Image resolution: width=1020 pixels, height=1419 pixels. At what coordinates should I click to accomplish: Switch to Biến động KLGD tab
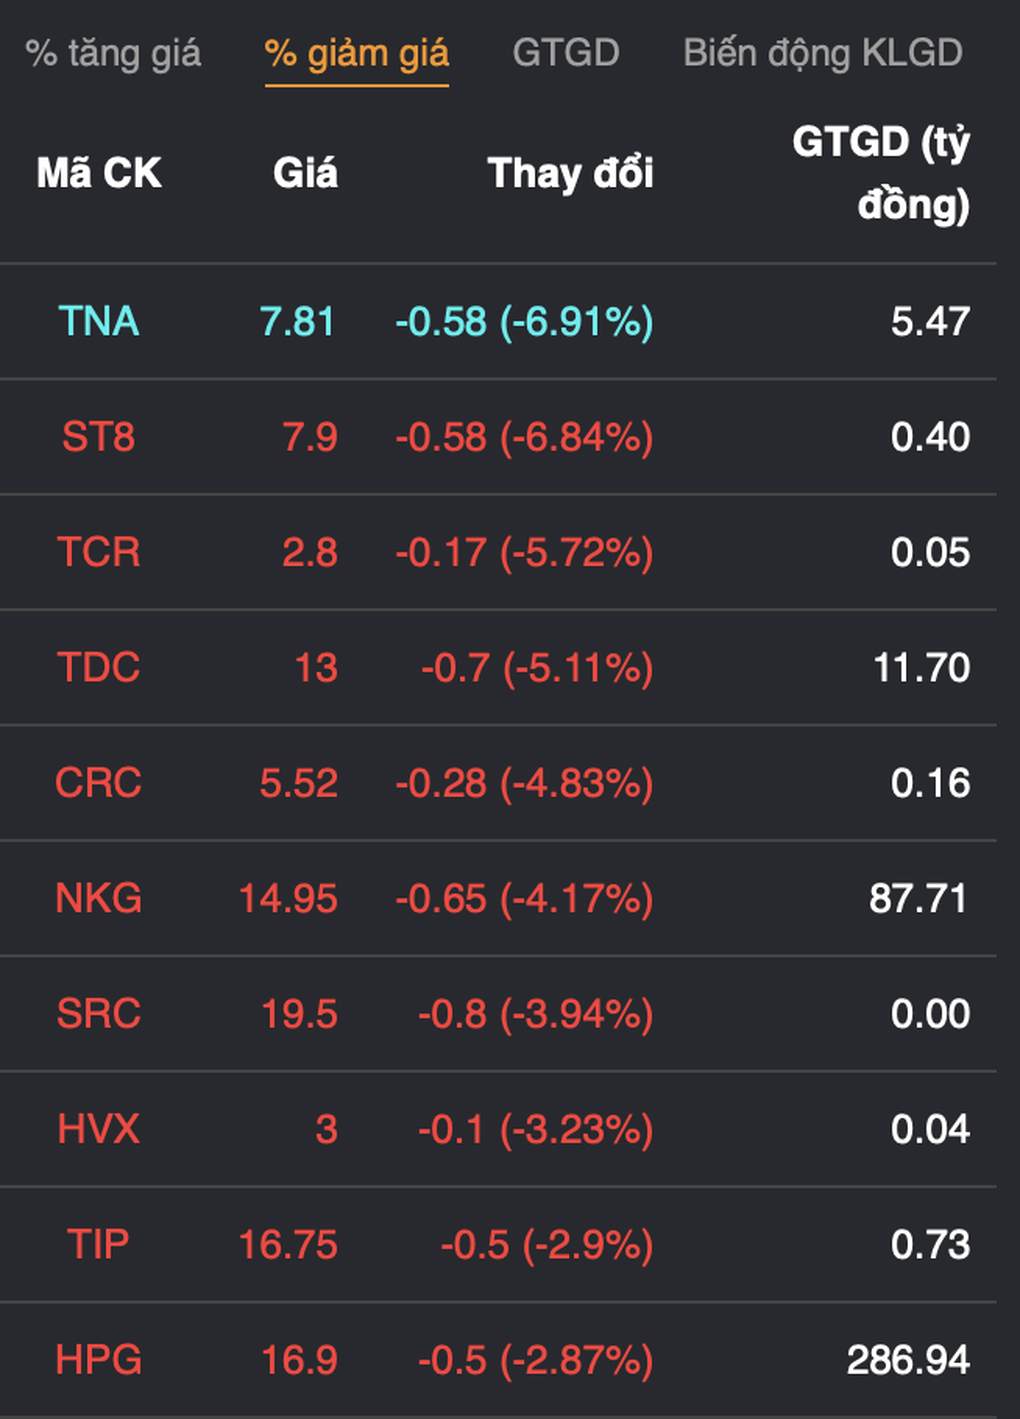coord(822,53)
